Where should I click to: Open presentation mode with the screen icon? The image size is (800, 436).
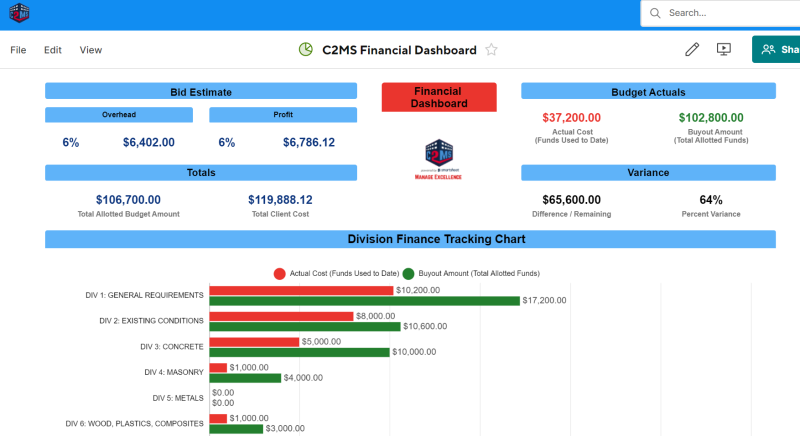(x=724, y=50)
